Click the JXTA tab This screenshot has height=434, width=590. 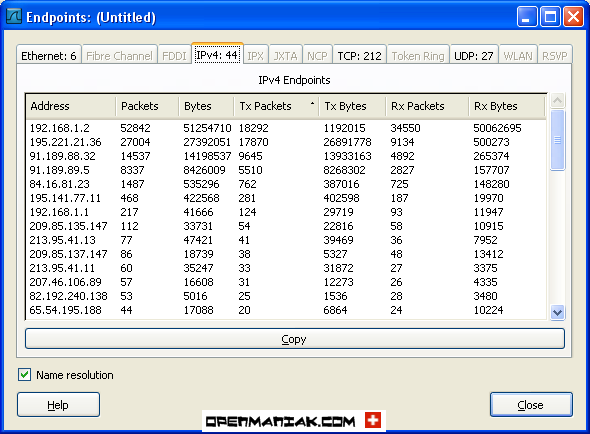coord(285,56)
